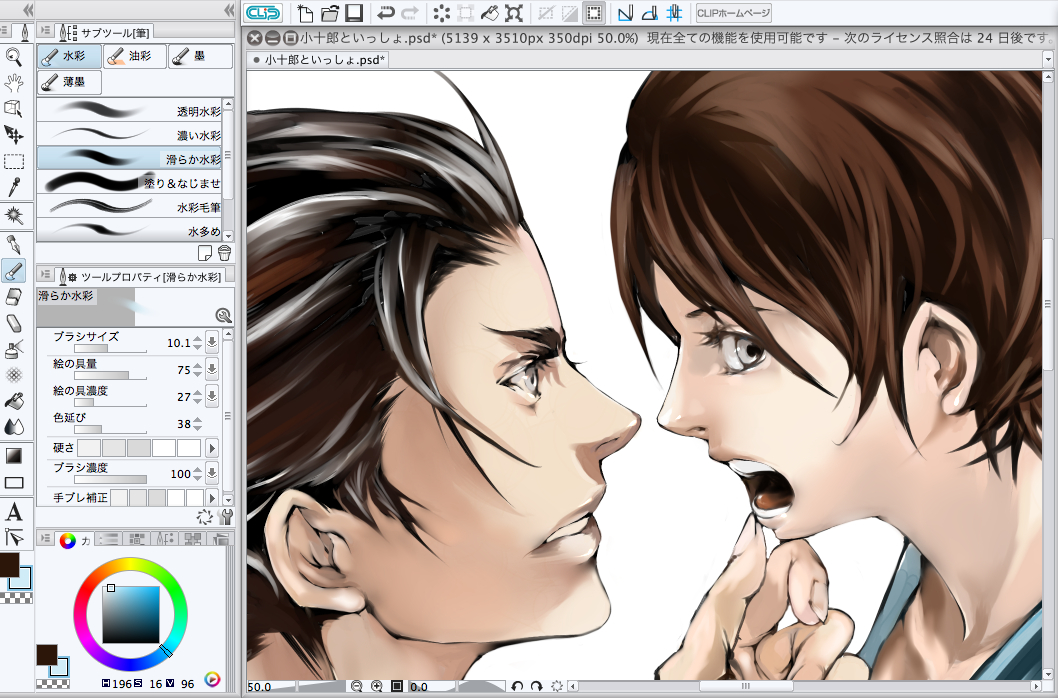The height and width of the screenshot is (698, 1058).
Task: Adjust the ブラシサイズ slider
Action: point(110,349)
